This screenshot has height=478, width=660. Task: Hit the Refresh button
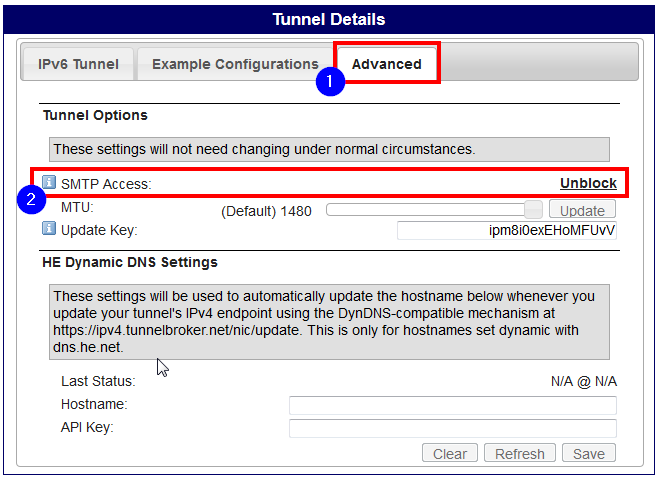pos(520,453)
